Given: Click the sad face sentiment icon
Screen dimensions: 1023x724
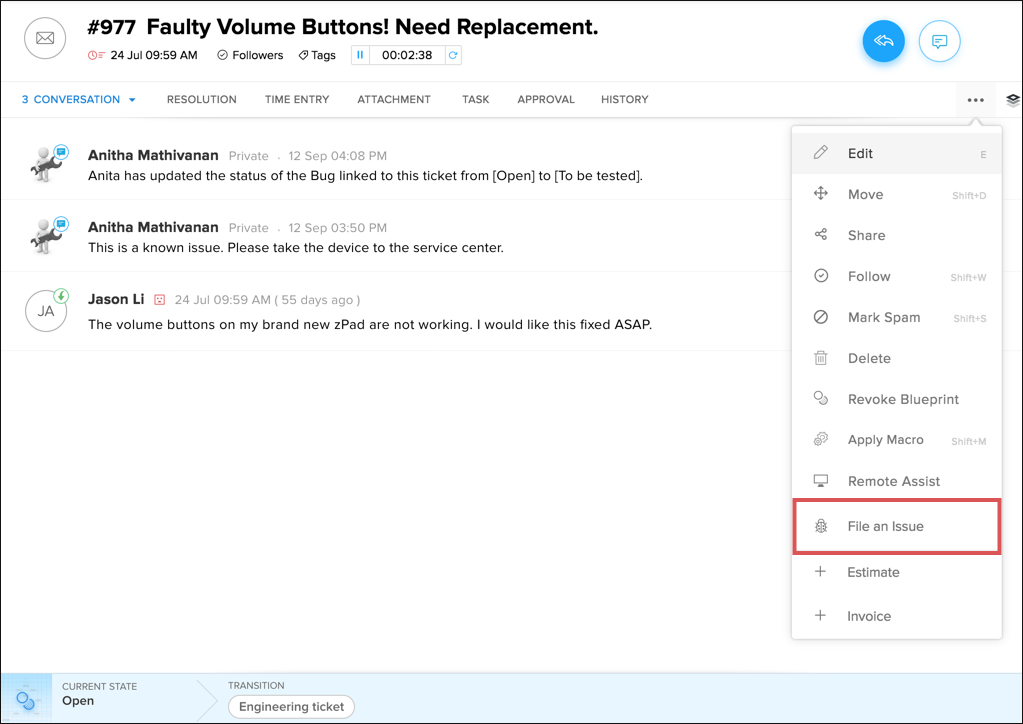Looking at the screenshot, I should [x=159, y=300].
